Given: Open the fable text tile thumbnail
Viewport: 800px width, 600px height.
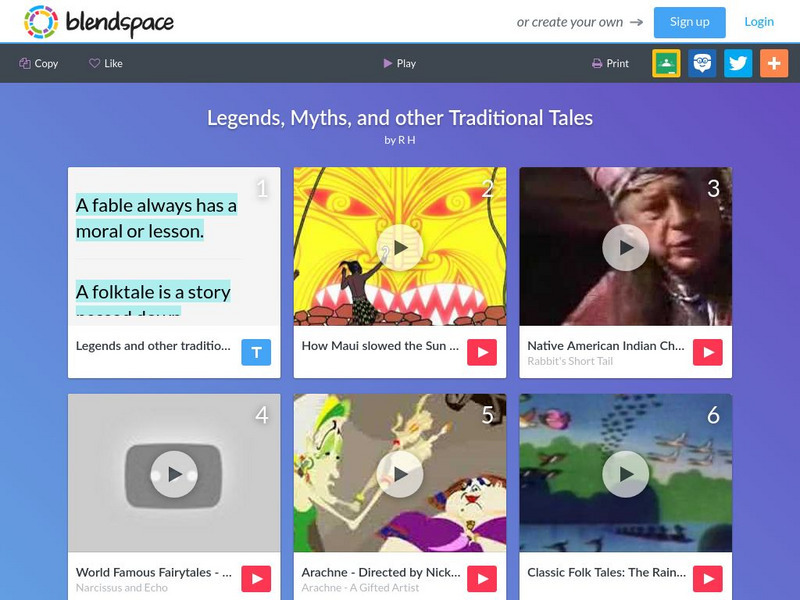Looking at the screenshot, I should click(174, 246).
